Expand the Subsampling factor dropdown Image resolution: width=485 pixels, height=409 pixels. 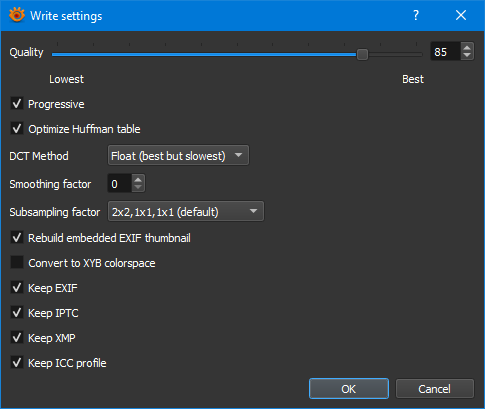186,211
